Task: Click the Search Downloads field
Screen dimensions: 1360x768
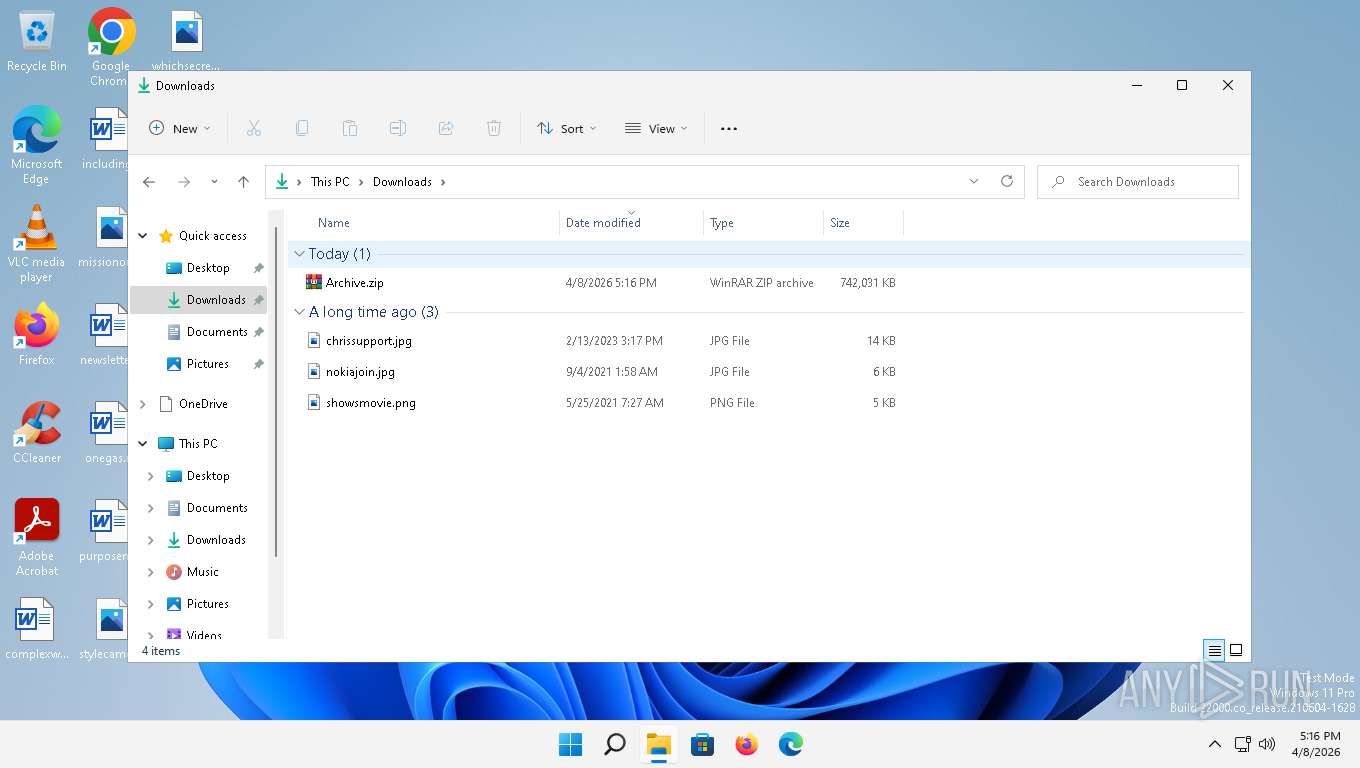Action: pyautogui.click(x=1138, y=182)
